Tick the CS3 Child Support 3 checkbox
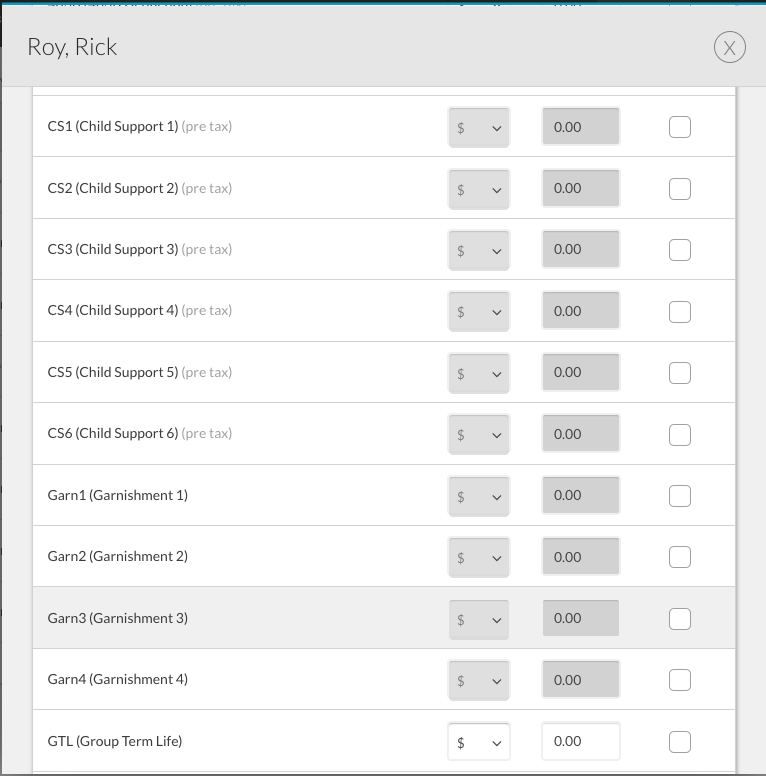 pyautogui.click(x=679, y=250)
